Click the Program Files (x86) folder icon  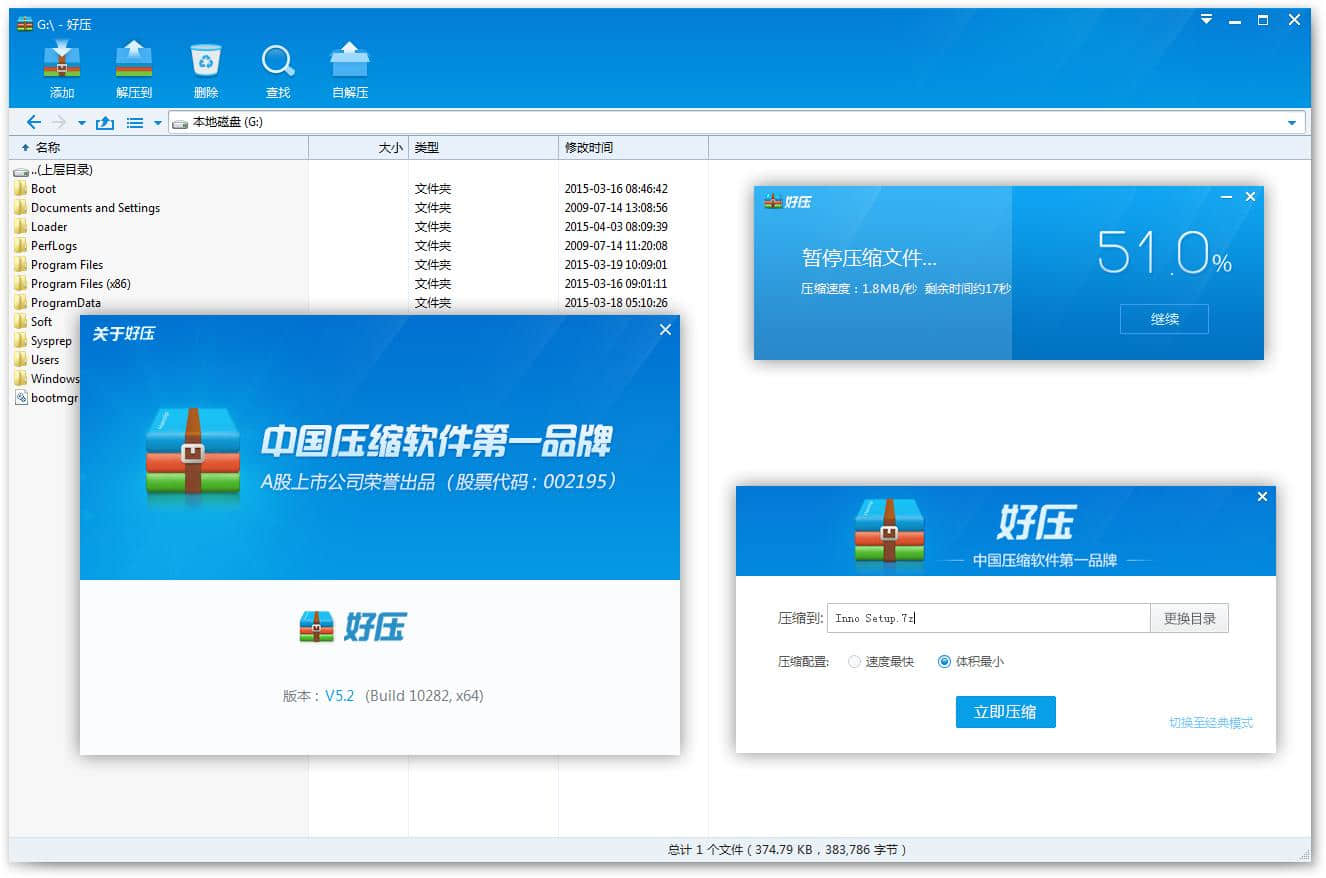click(x=20, y=283)
